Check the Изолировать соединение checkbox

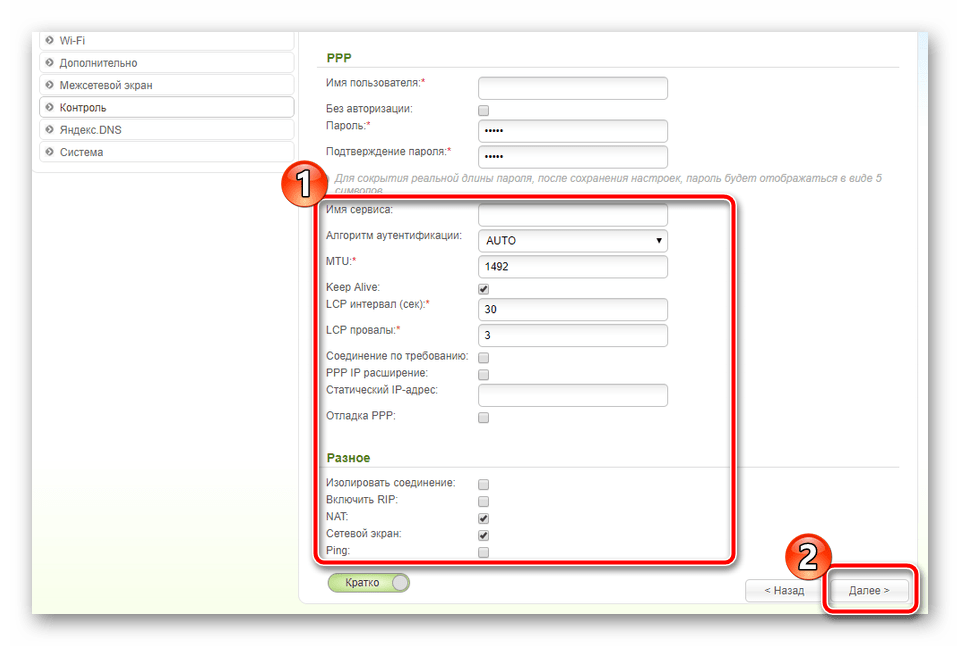484,484
